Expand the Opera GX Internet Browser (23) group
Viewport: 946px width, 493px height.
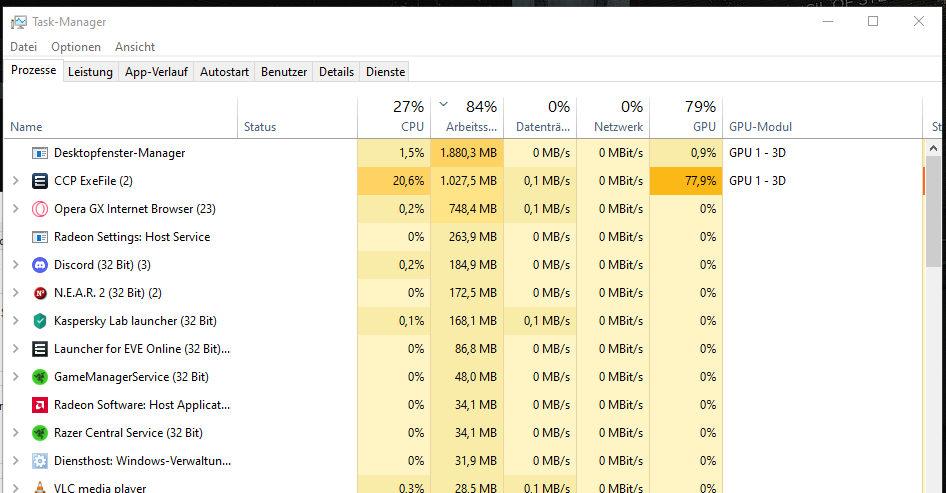[x=16, y=209]
